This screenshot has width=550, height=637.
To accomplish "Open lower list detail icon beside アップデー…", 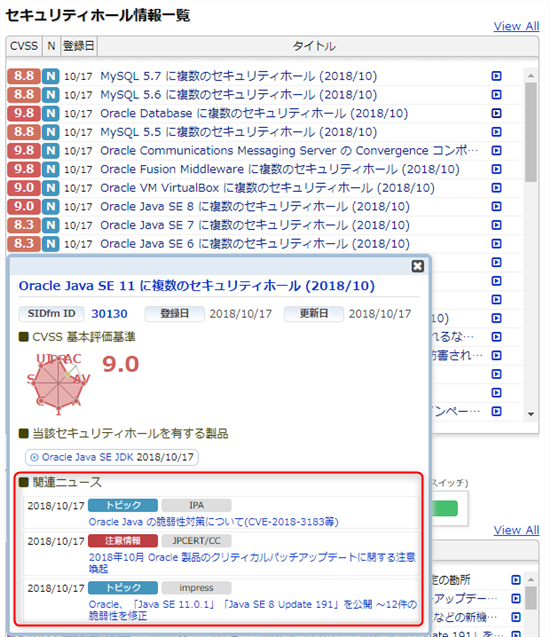I will click(x=515, y=598).
